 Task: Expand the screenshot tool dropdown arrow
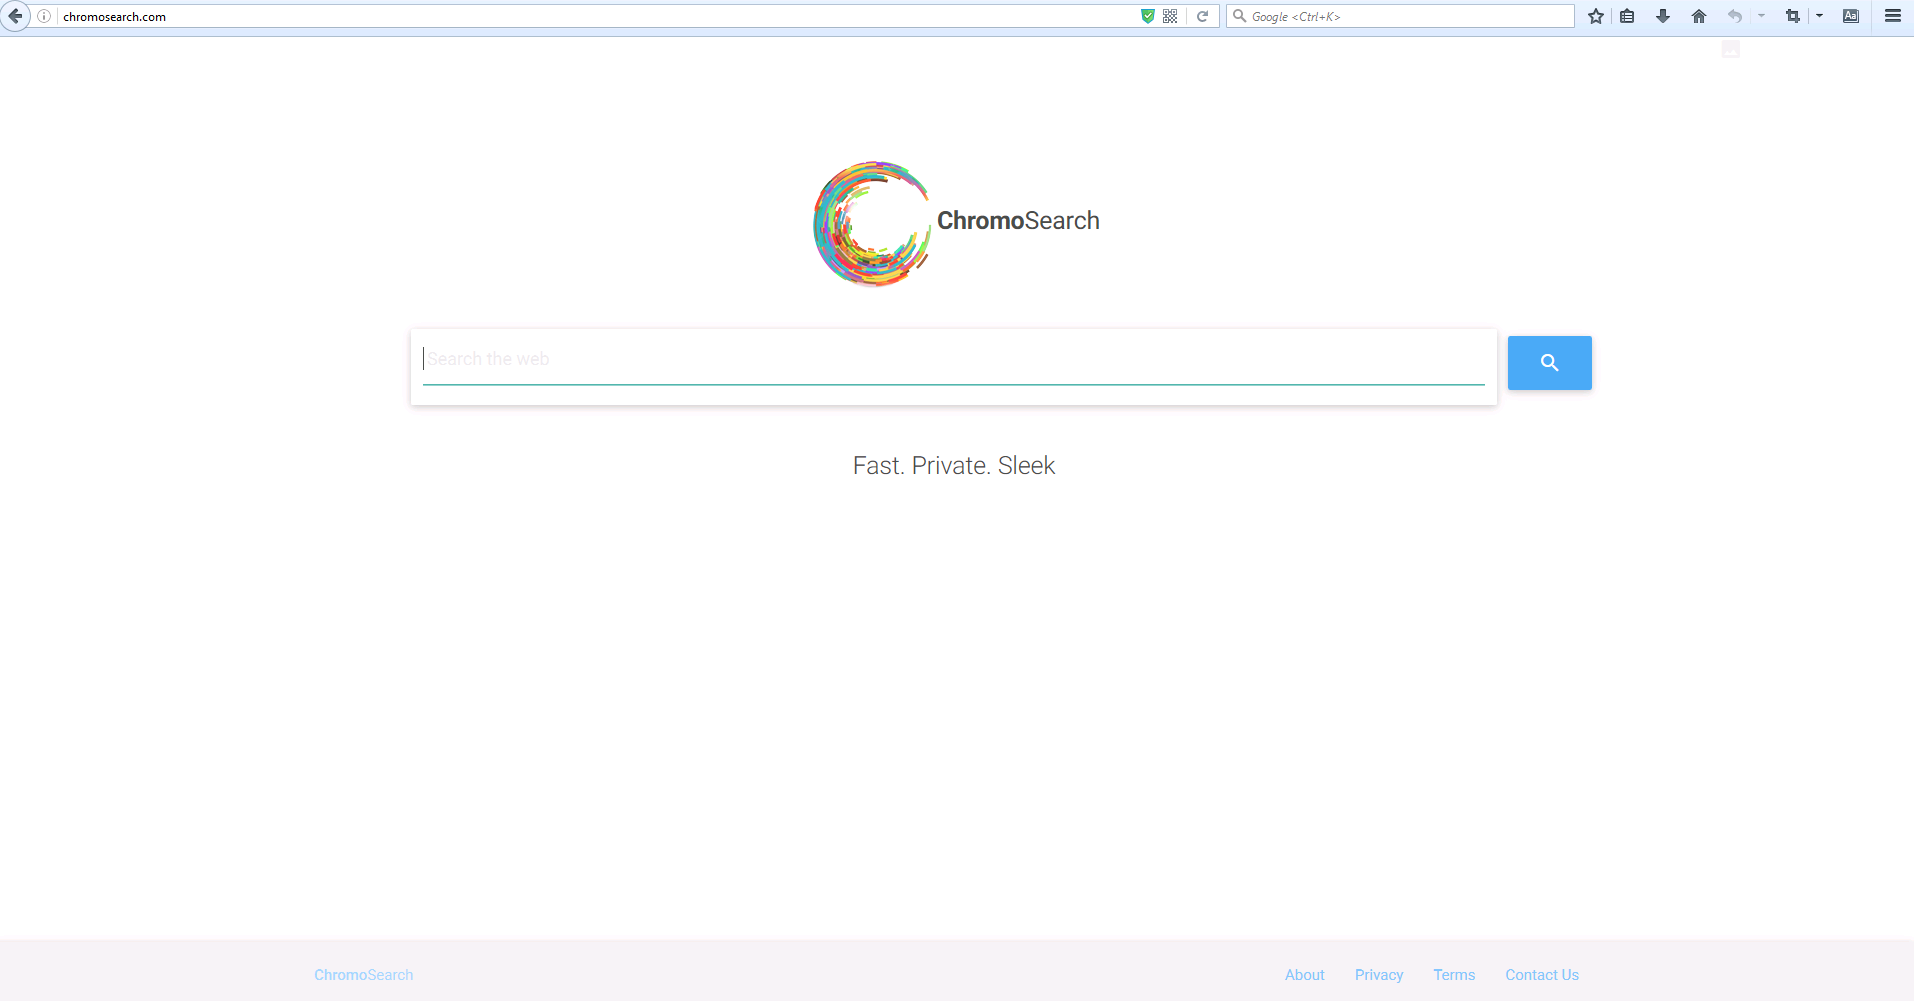pos(1819,16)
